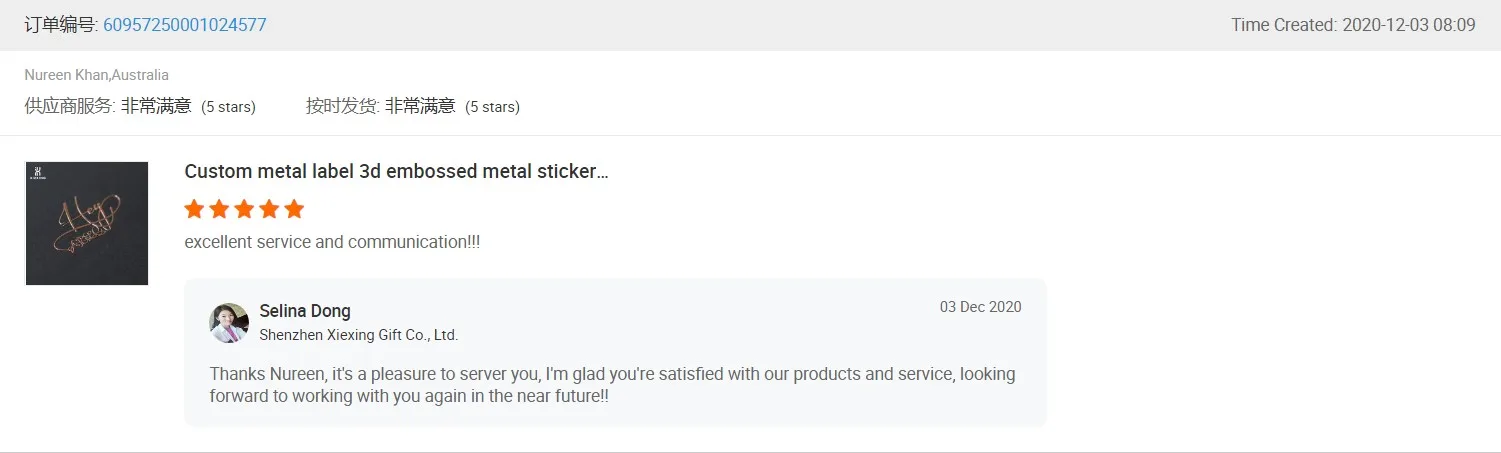Viewport: 1501px width, 453px height.
Task: Click the second orange rating star
Action: click(x=219, y=209)
